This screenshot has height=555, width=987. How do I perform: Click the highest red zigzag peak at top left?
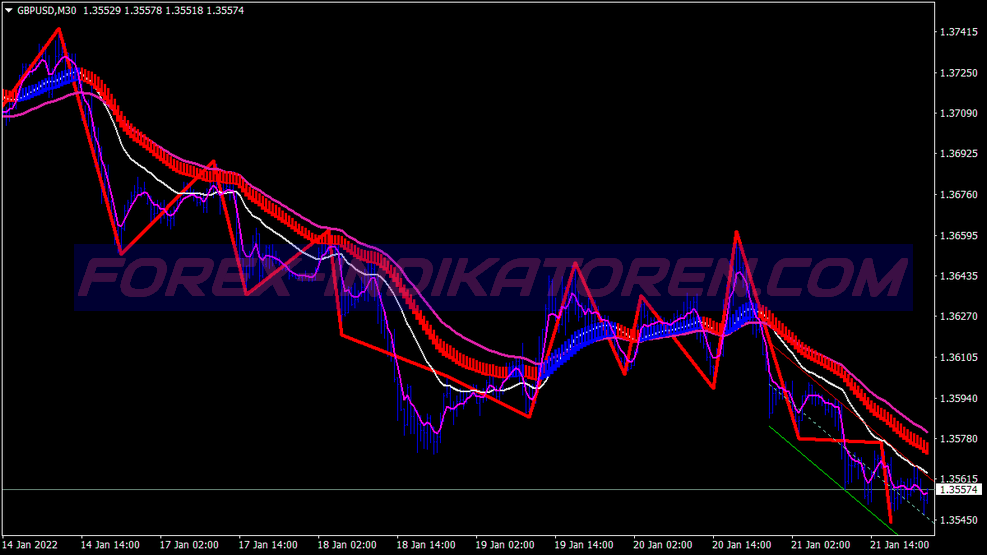pos(58,29)
